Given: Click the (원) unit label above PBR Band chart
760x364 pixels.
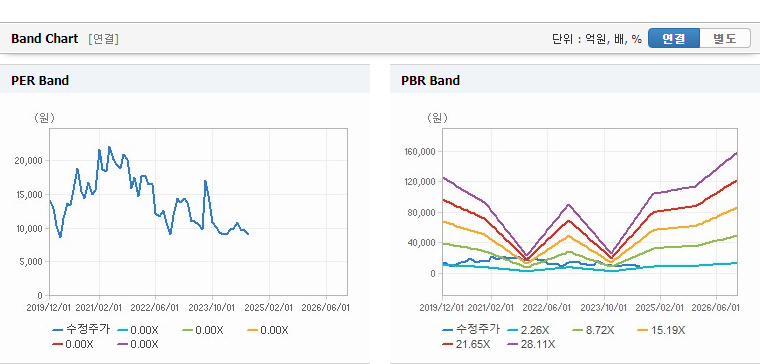Looking at the screenshot, I should [437, 118].
